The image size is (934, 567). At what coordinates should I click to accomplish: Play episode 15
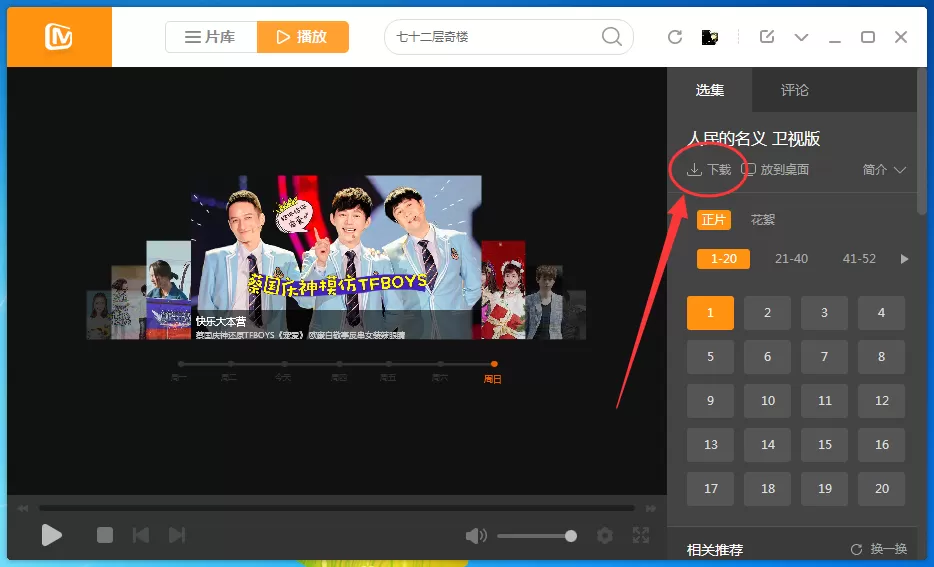[824, 445]
